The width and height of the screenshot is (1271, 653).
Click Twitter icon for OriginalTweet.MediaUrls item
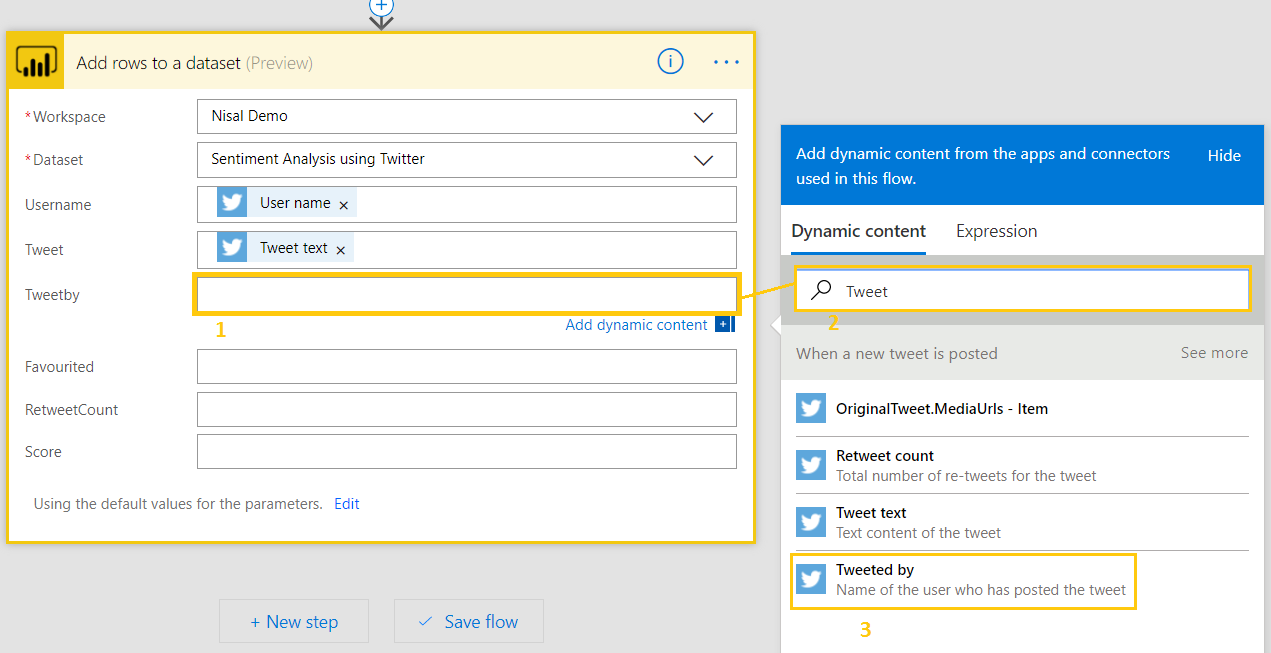(810, 408)
